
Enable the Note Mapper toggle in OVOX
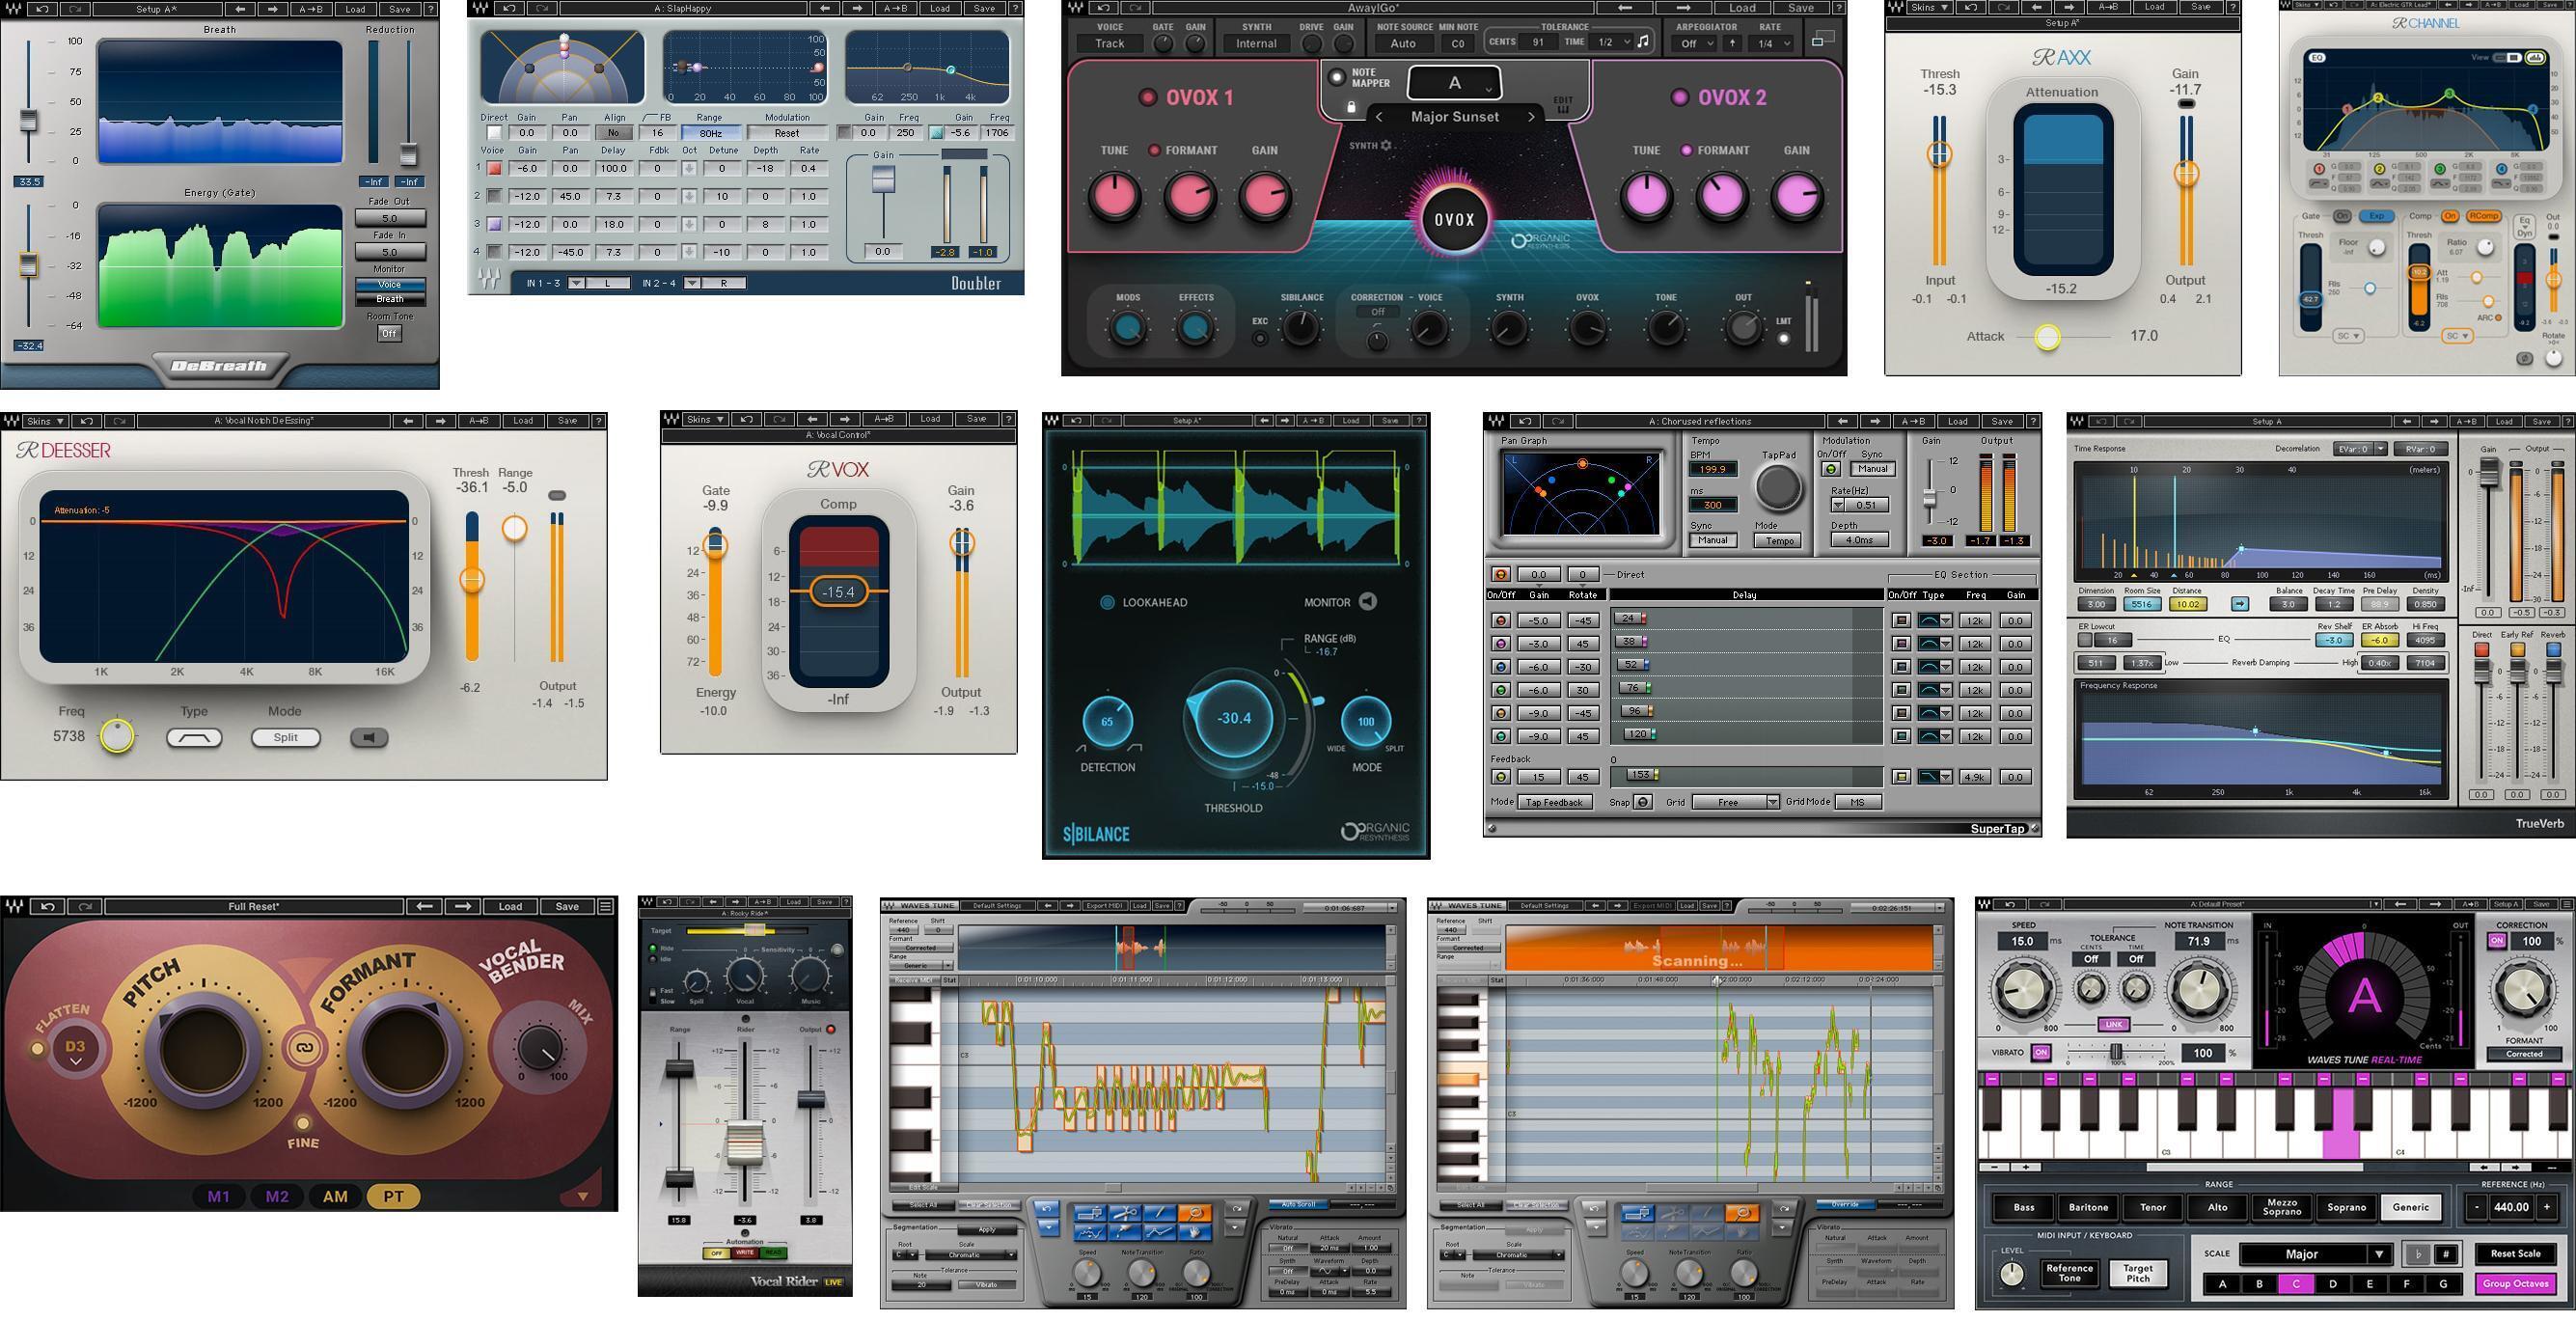click(1337, 77)
